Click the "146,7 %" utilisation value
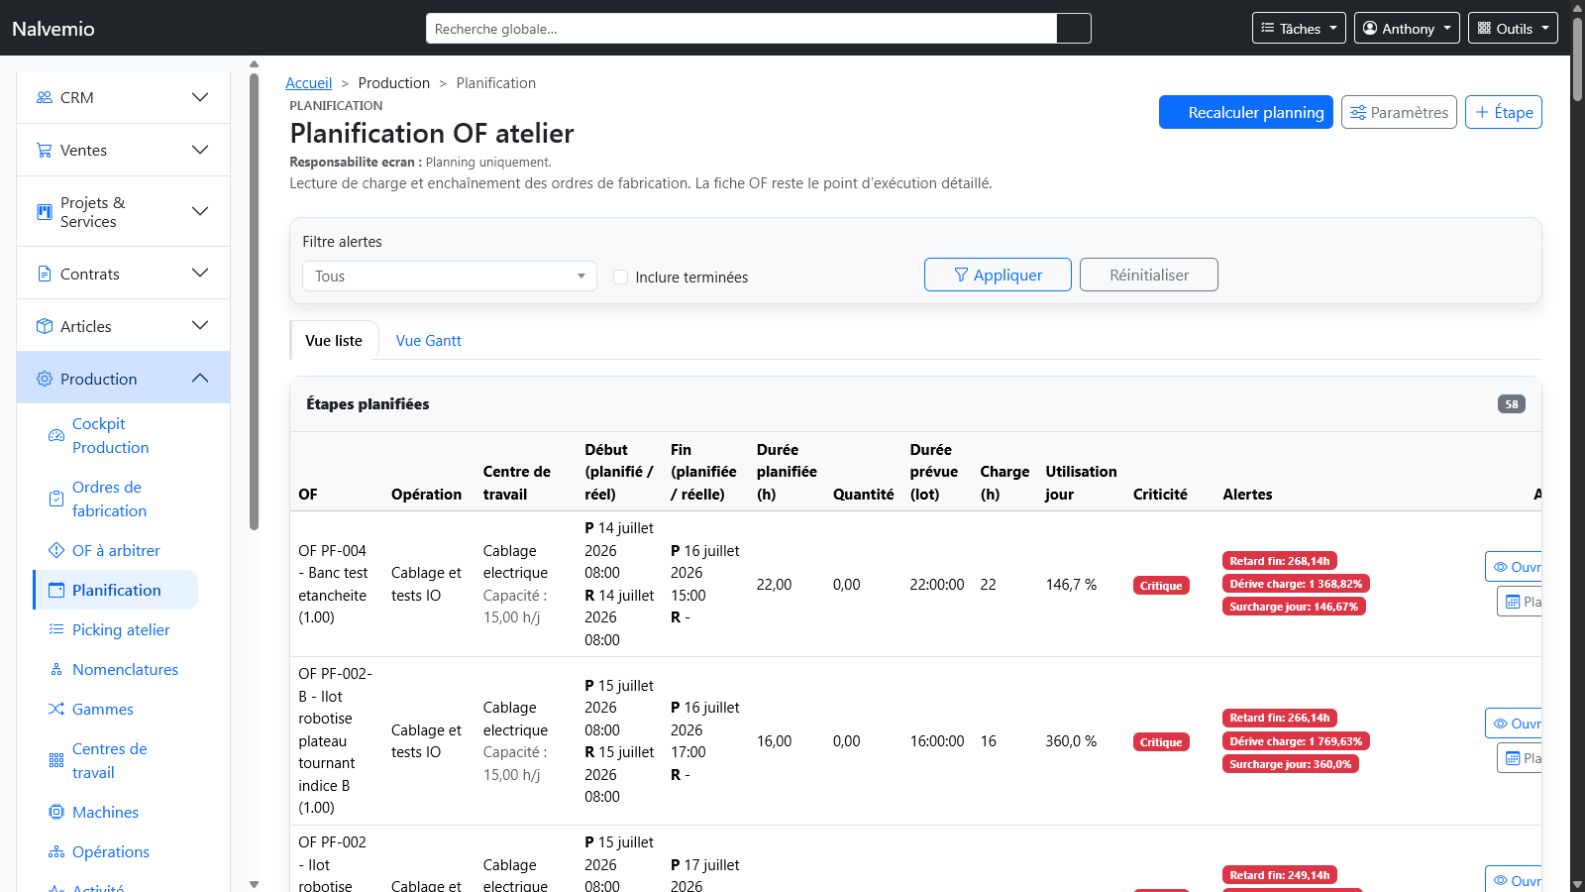Viewport: 1585px width, 892px height. click(x=1071, y=585)
